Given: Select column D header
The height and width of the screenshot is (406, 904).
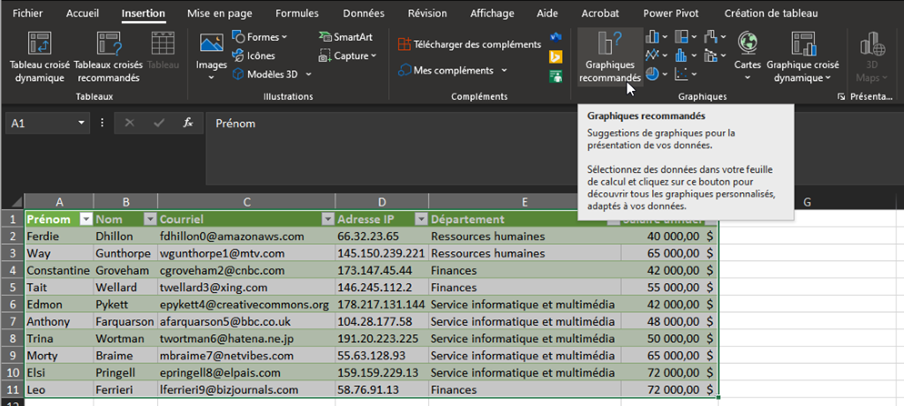Looking at the screenshot, I should pos(381,203).
